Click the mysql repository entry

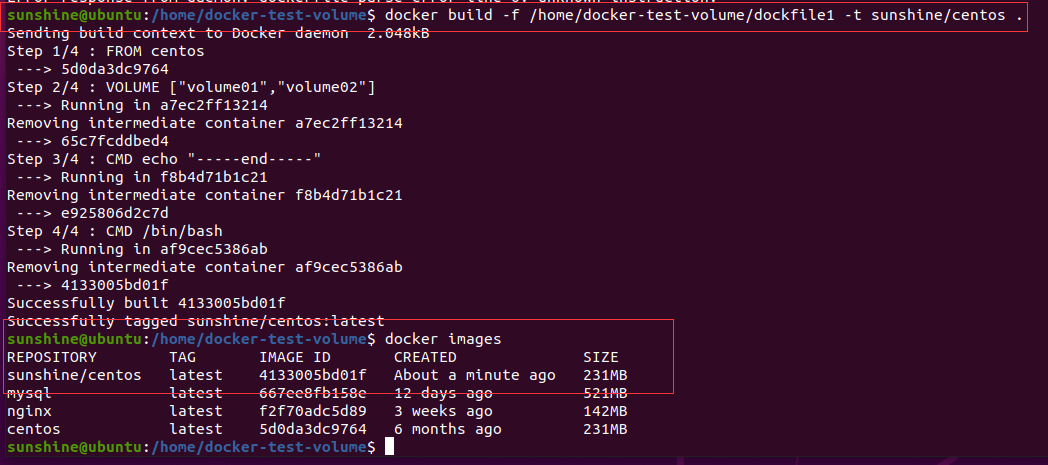[x=29, y=394]
